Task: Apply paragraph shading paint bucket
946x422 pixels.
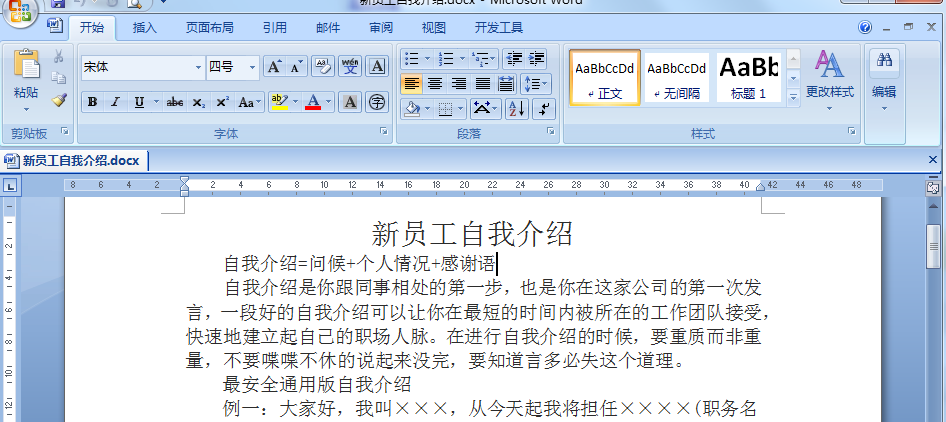Action: pyautogui.click(x=412, y=109)
